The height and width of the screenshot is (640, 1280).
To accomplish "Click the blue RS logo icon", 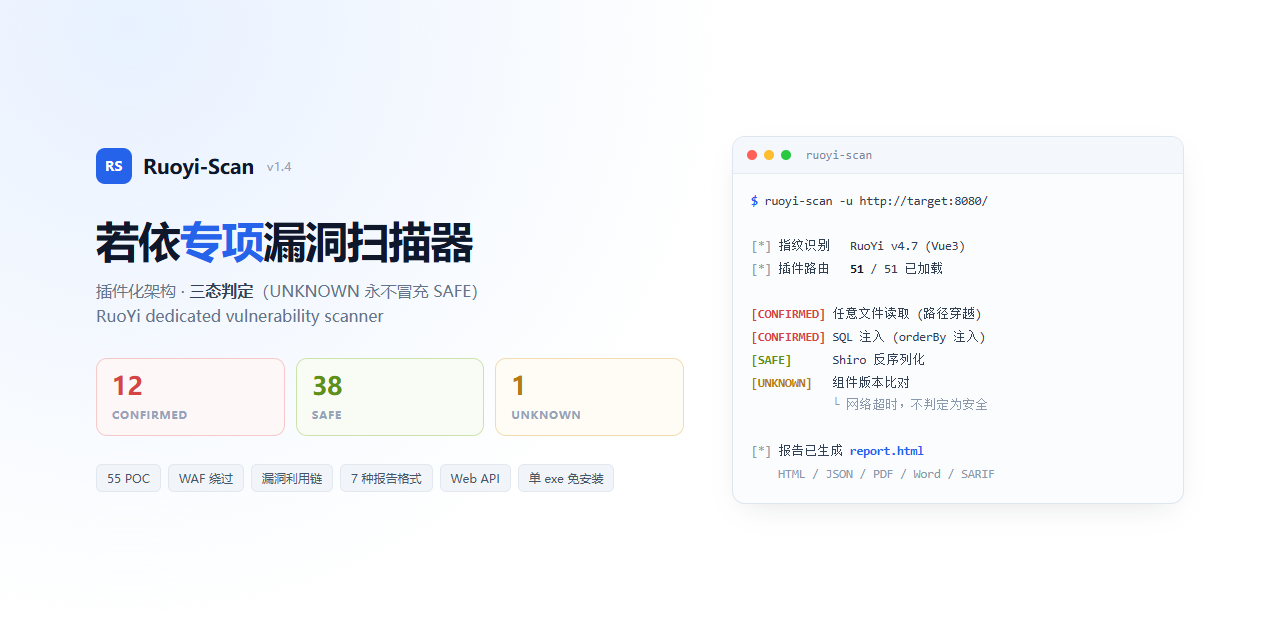I will click(x=114, y=166).
